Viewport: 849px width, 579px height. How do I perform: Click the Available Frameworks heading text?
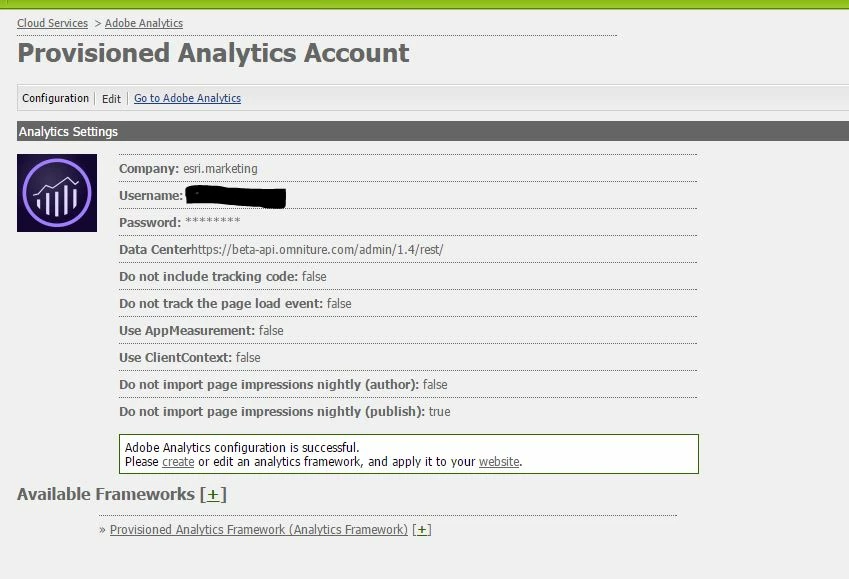tap(106, 494)
